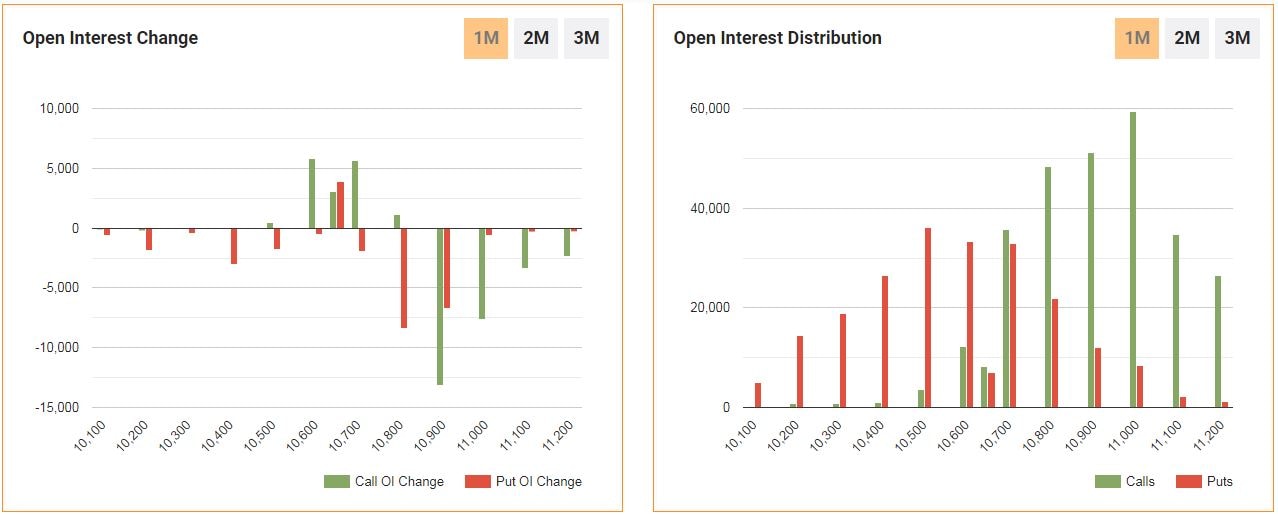This screenshot has width=1278, height=515.
Task: Toggle Put OI Change legend swatch
Action: pyautogui.click(x=478, y=482)
